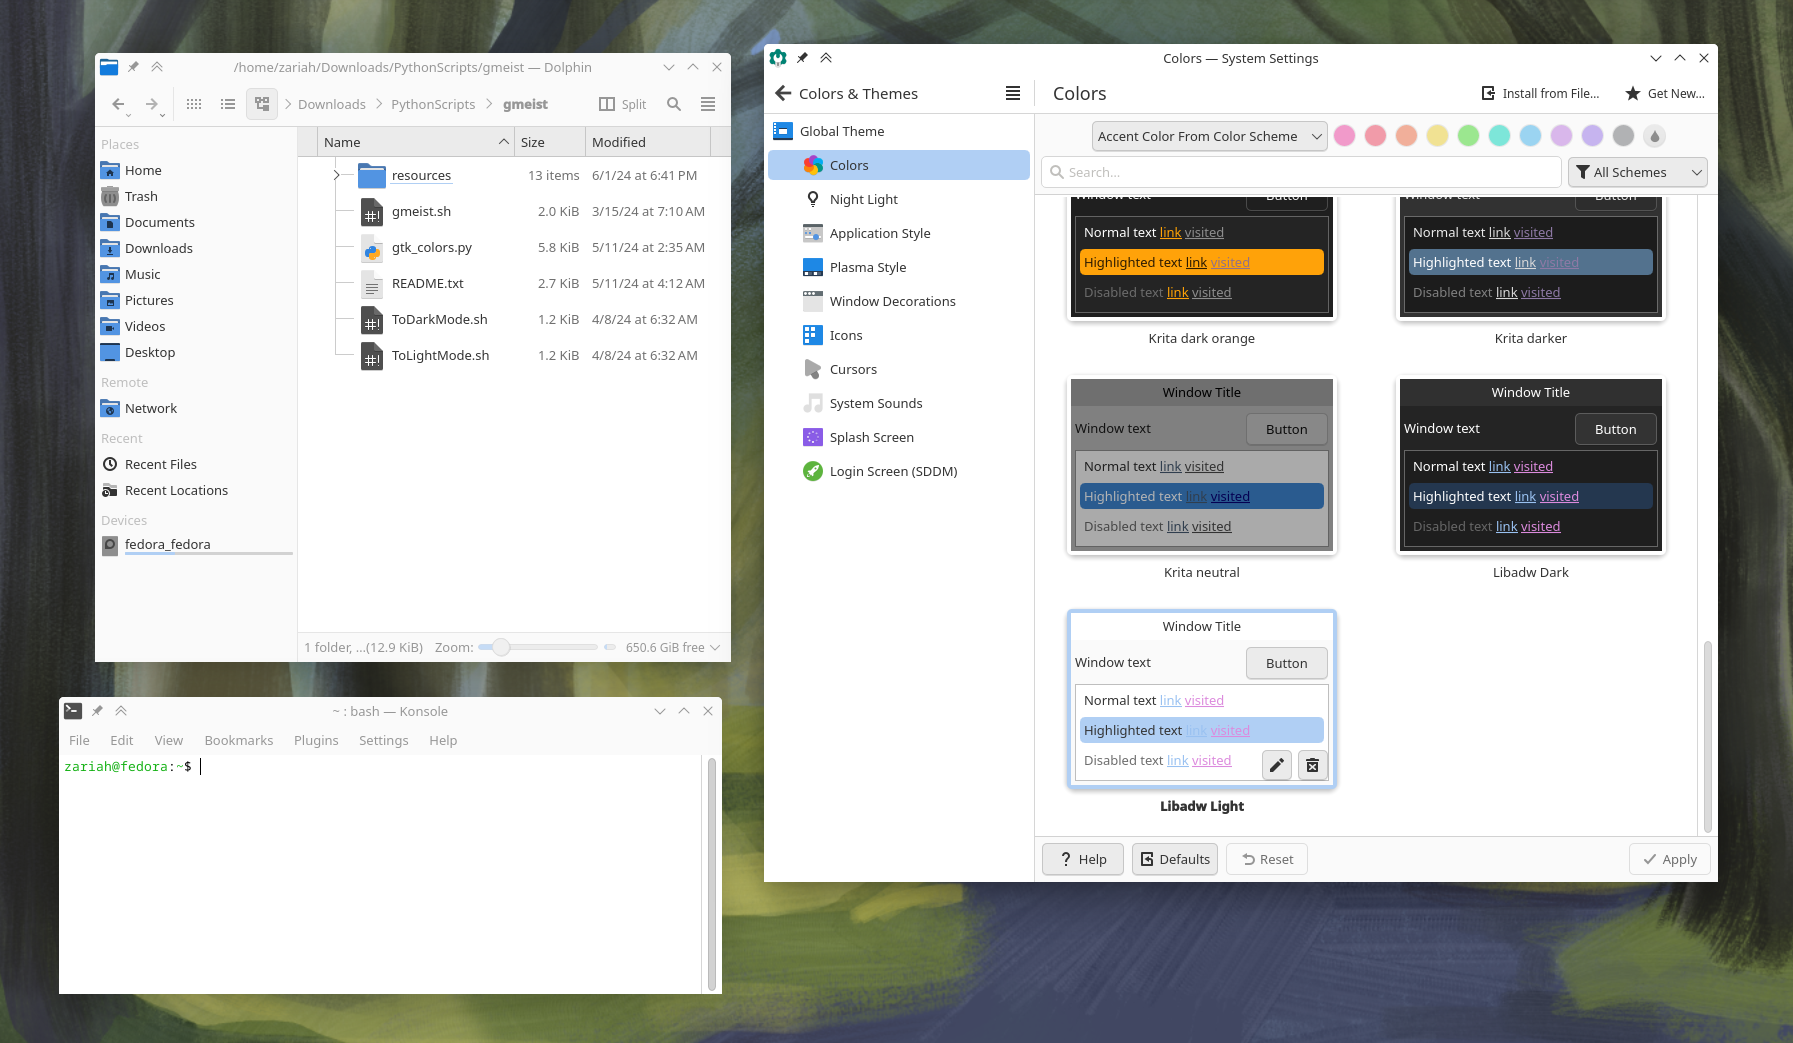Go forward in Dolphin navigation
Viewport: 1793px width, 1043px height.
[152, 104]
